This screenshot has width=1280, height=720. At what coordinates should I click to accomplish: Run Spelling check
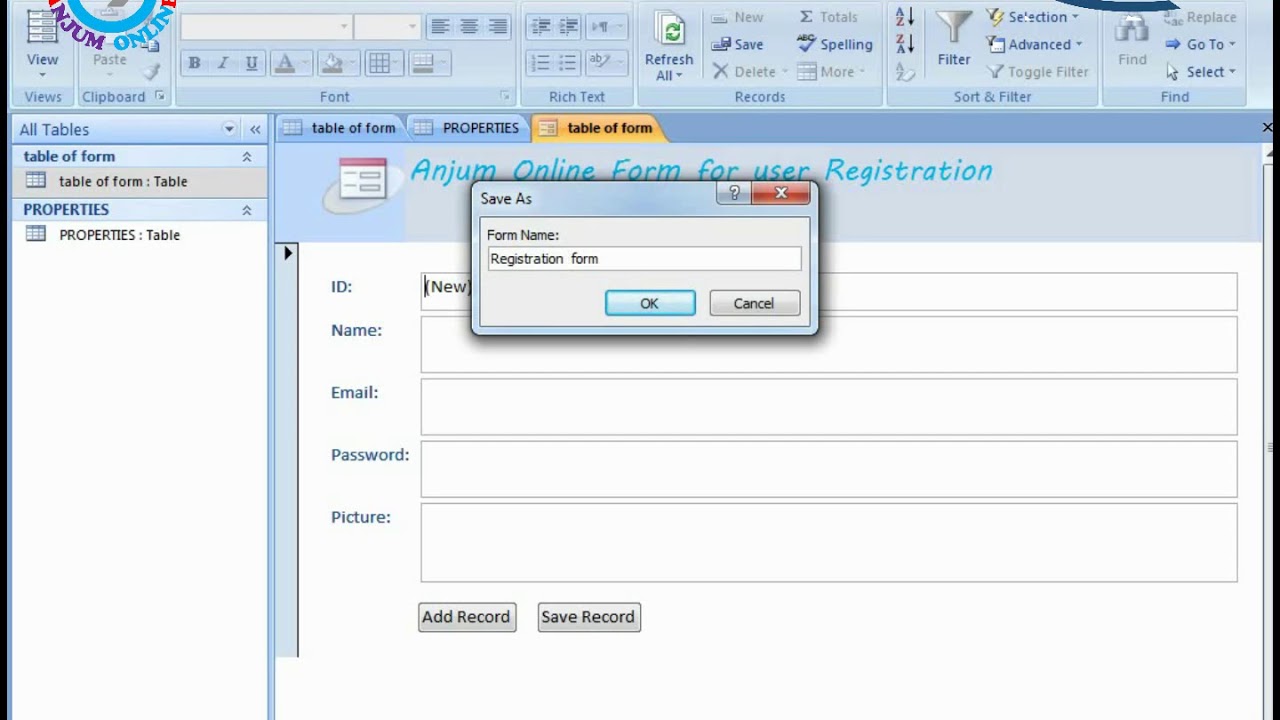pyautogui.click(x=835, y=44)
